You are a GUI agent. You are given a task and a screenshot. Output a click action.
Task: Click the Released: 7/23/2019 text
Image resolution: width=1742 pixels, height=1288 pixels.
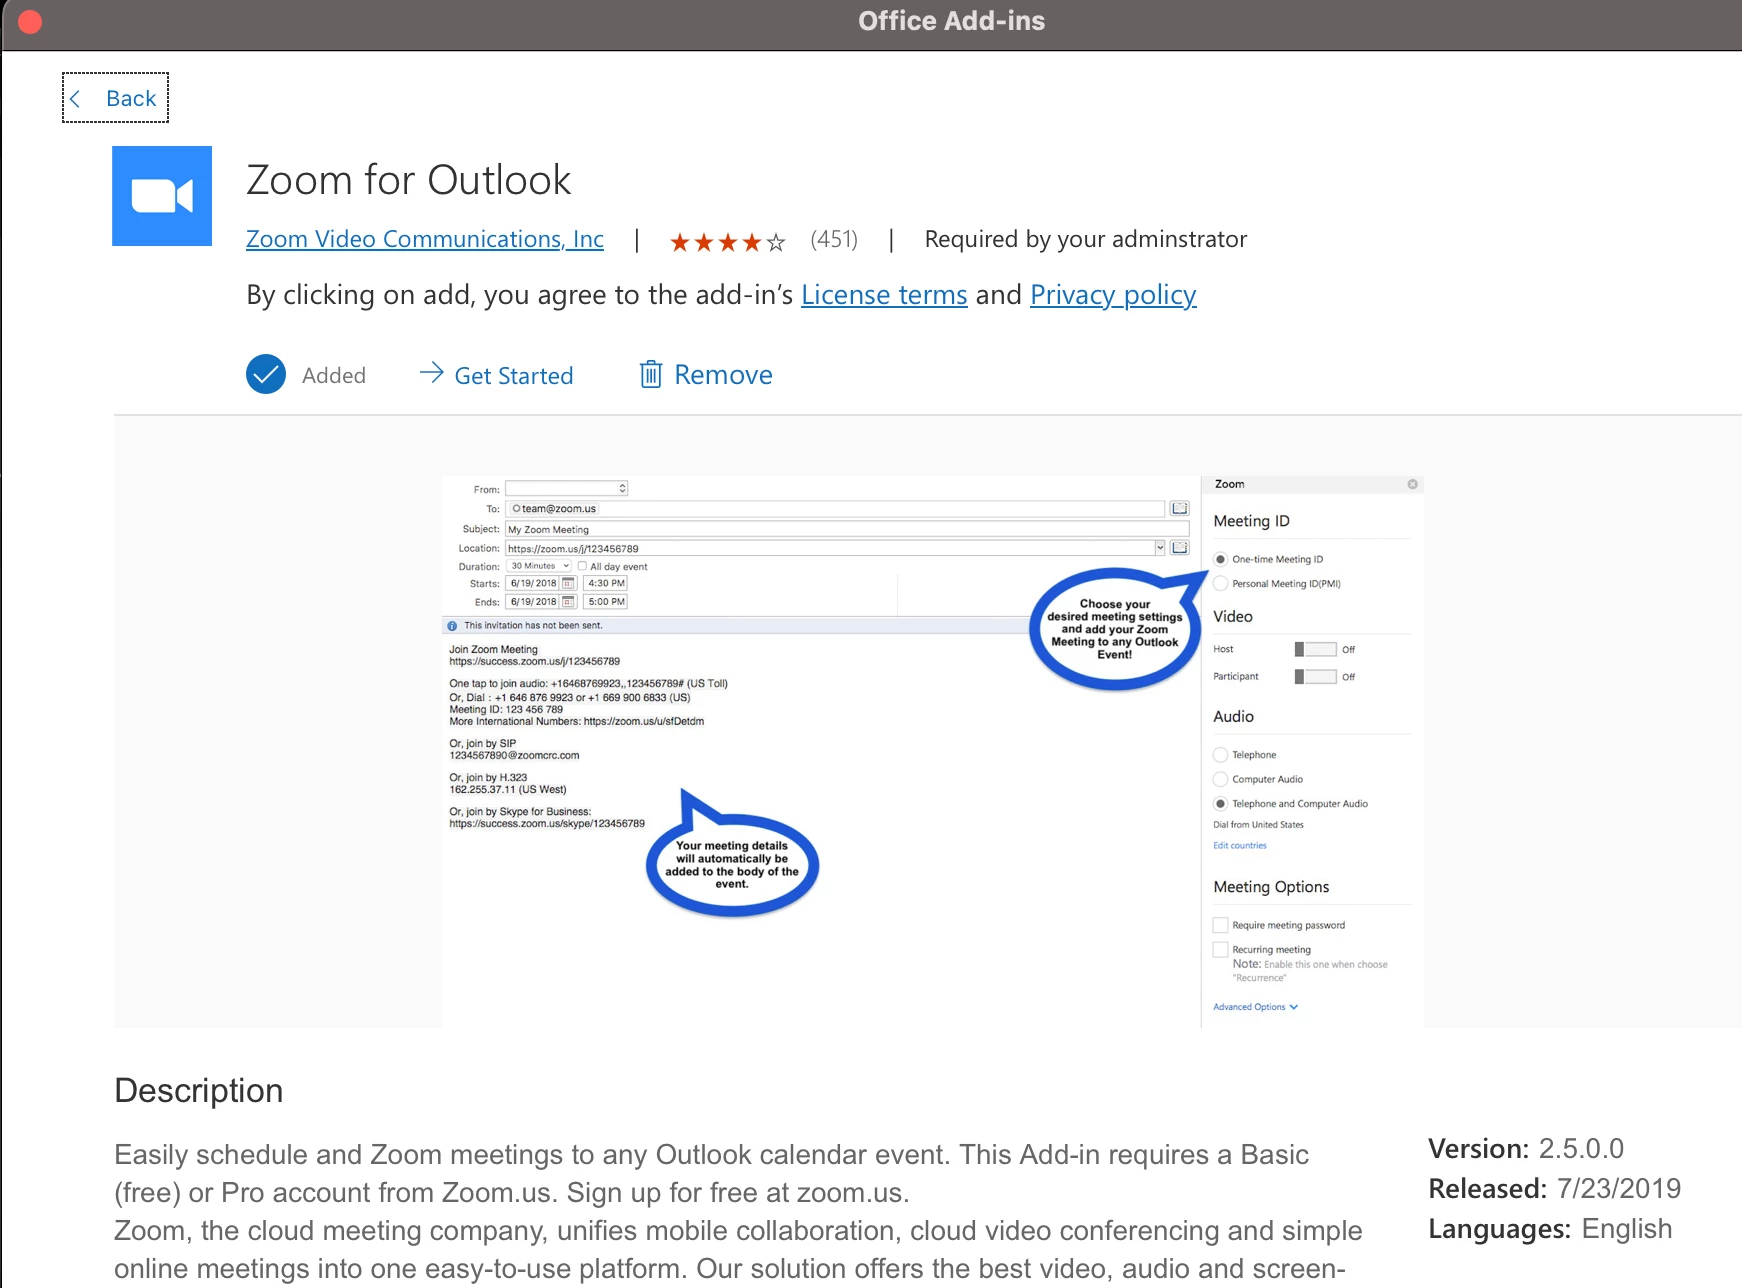point(1555,1188)
